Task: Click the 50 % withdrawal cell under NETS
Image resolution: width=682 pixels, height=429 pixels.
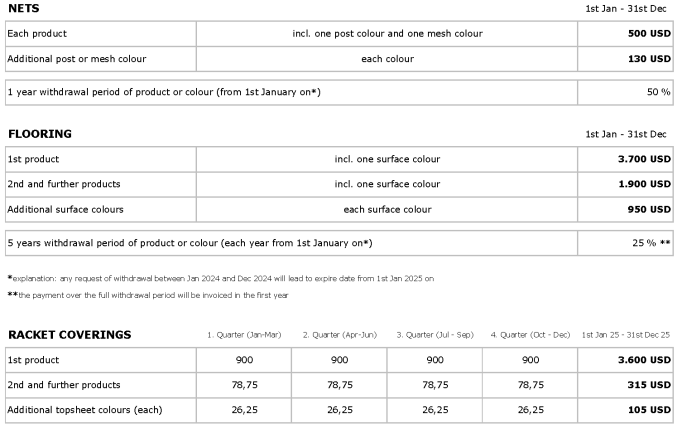Action: click(625, 92)
